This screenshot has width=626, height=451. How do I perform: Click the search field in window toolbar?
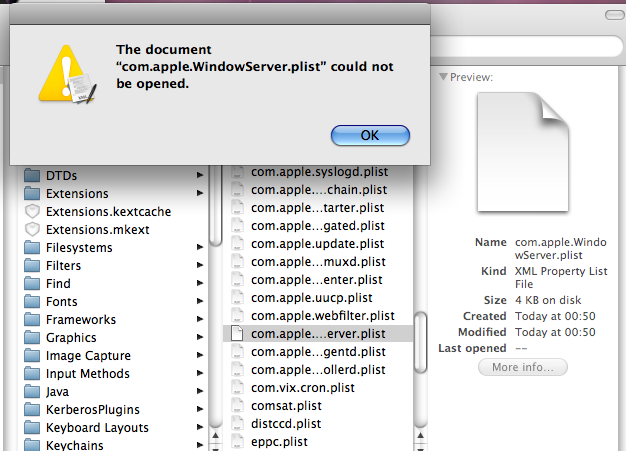point(526,46)
